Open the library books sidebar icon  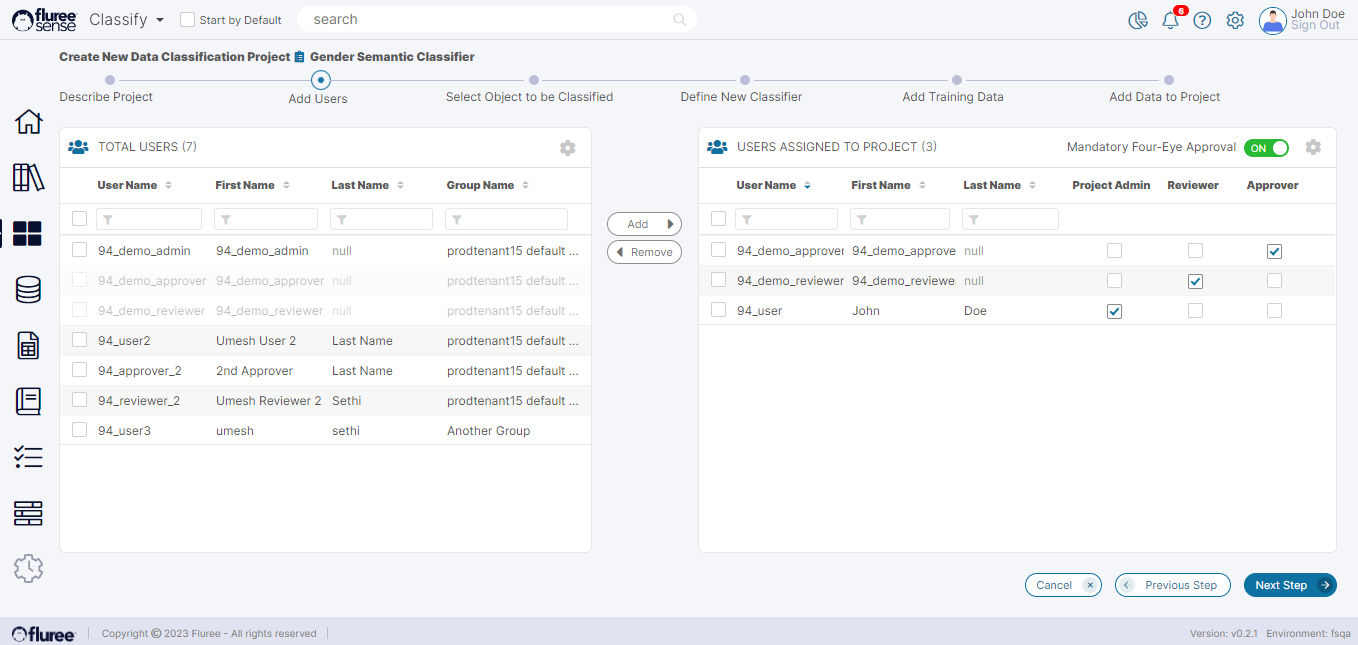28,178
